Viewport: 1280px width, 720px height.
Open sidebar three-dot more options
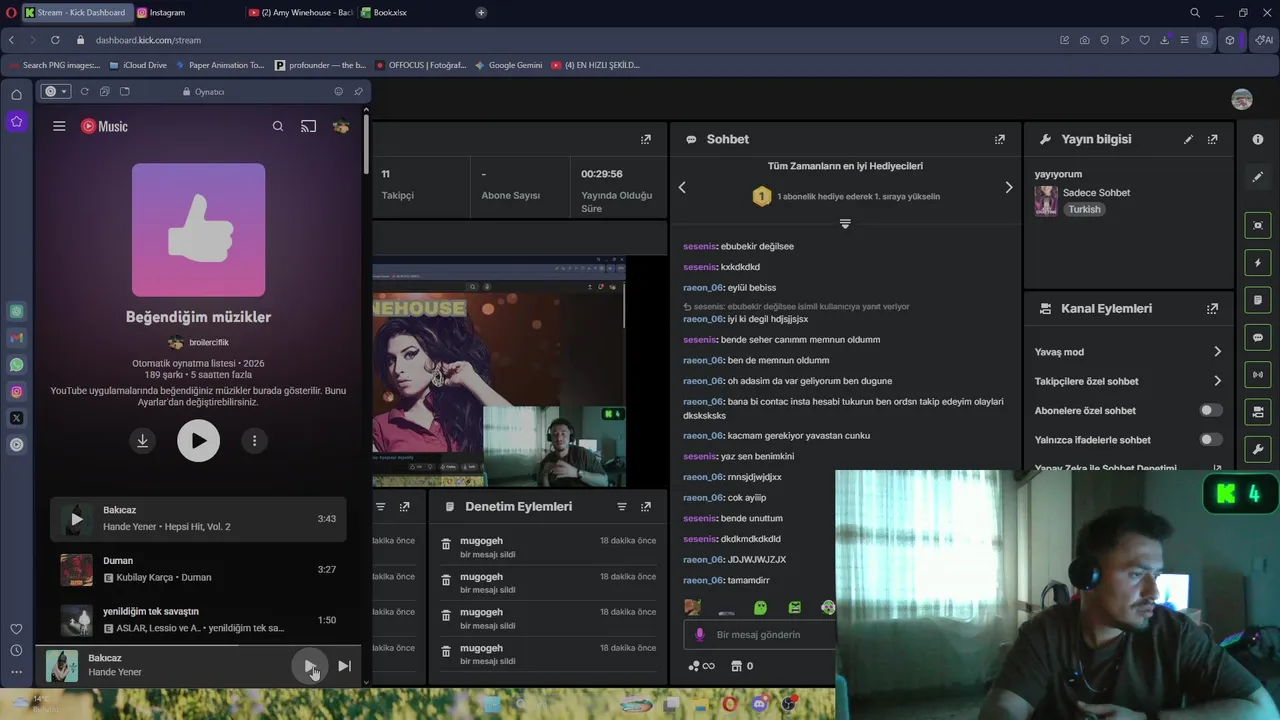coord(16,672)
